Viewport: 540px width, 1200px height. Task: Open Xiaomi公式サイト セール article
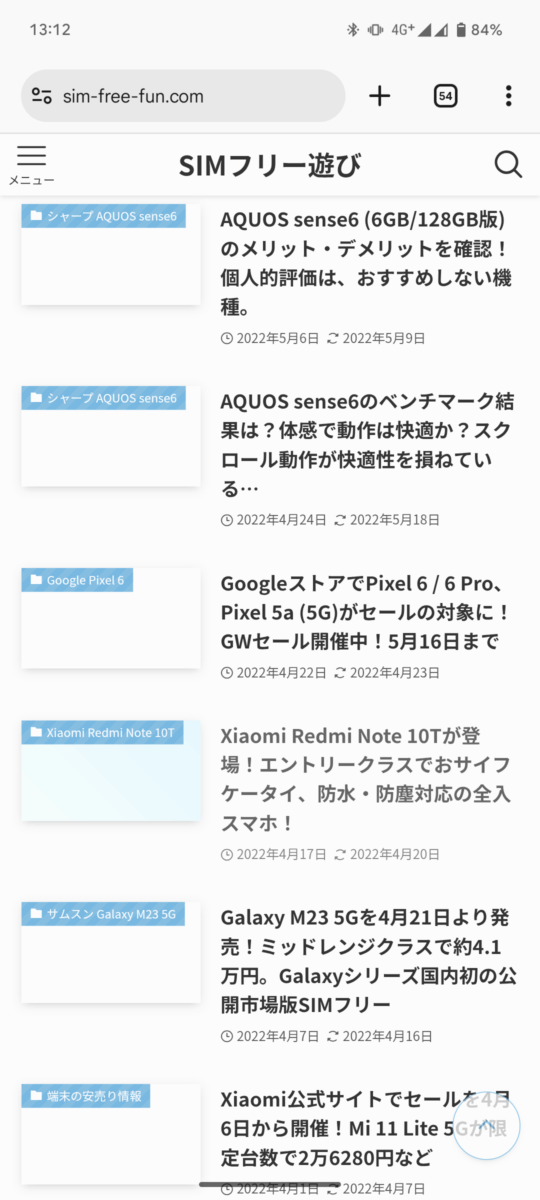(367, 1127)
